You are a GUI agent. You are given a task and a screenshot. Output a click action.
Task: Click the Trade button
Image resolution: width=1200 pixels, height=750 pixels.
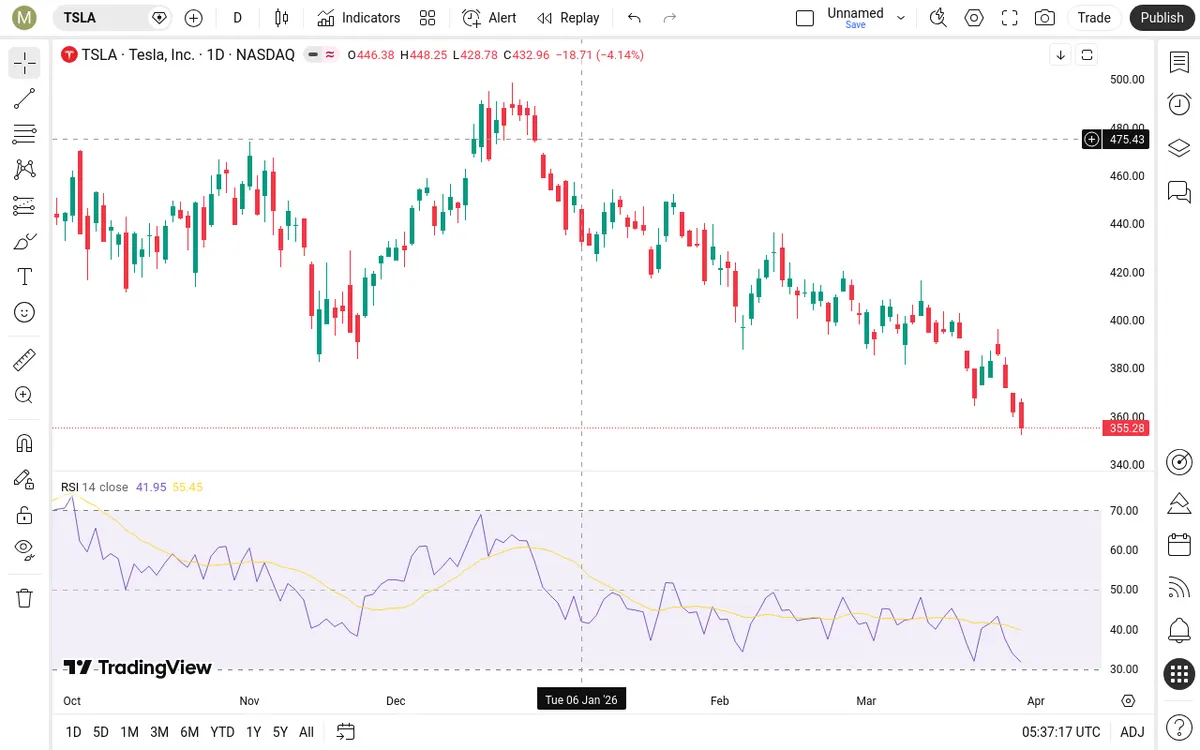click(1094, 18)
